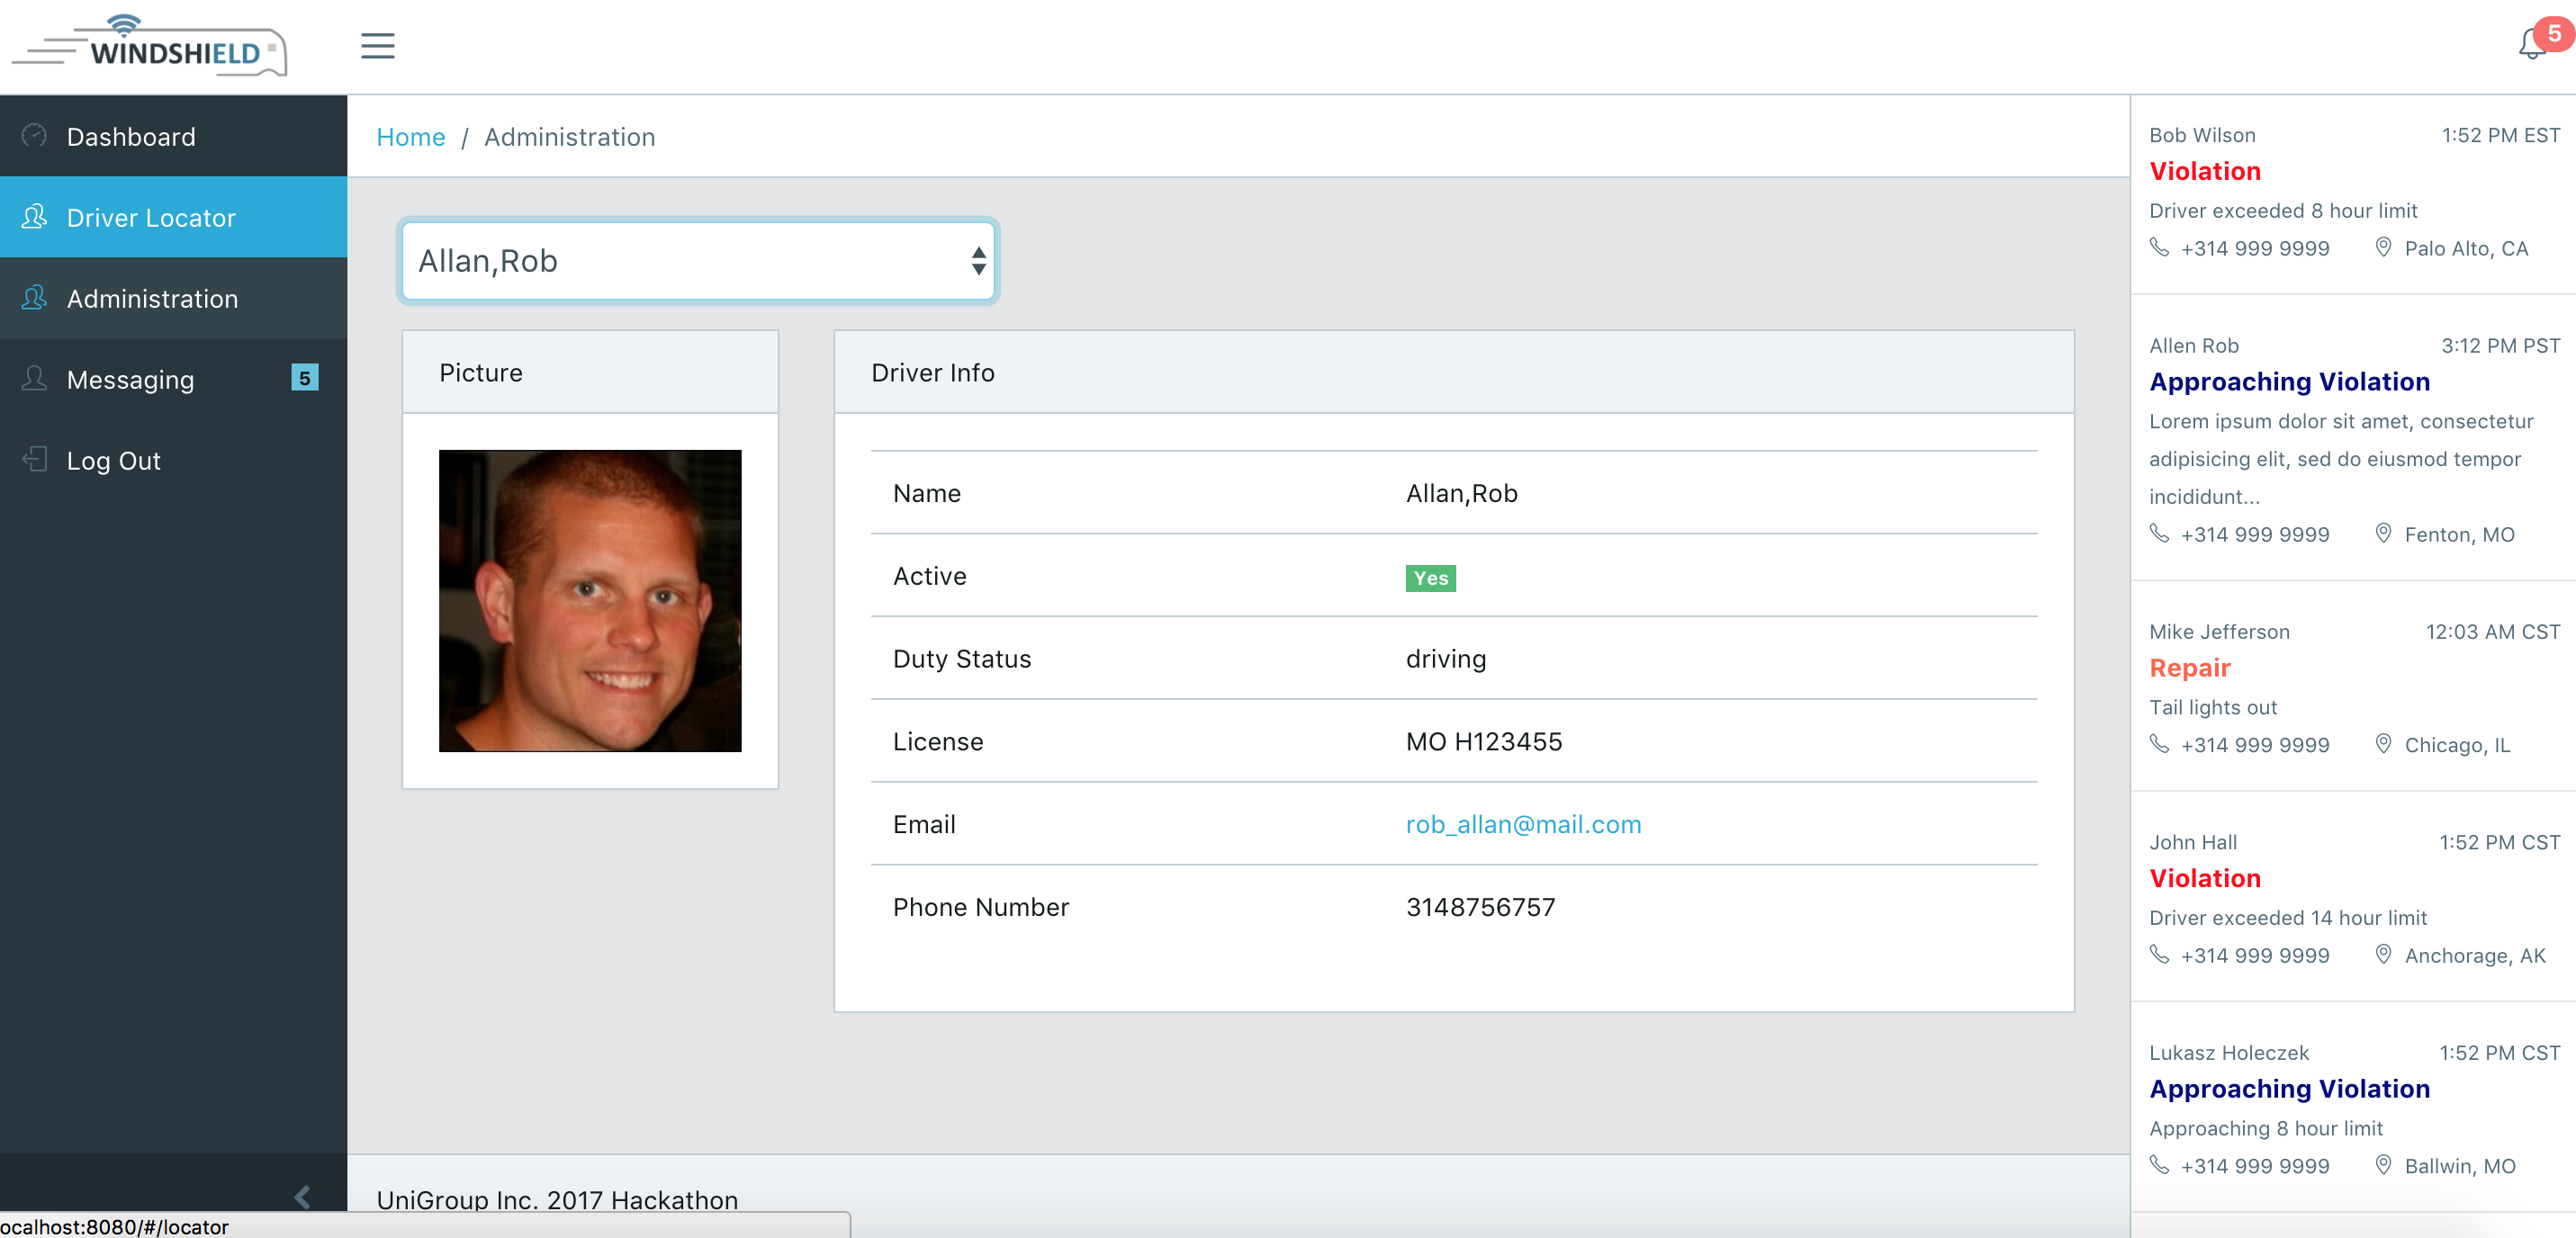Open Messaging with 5 badge

pos(130,379)
